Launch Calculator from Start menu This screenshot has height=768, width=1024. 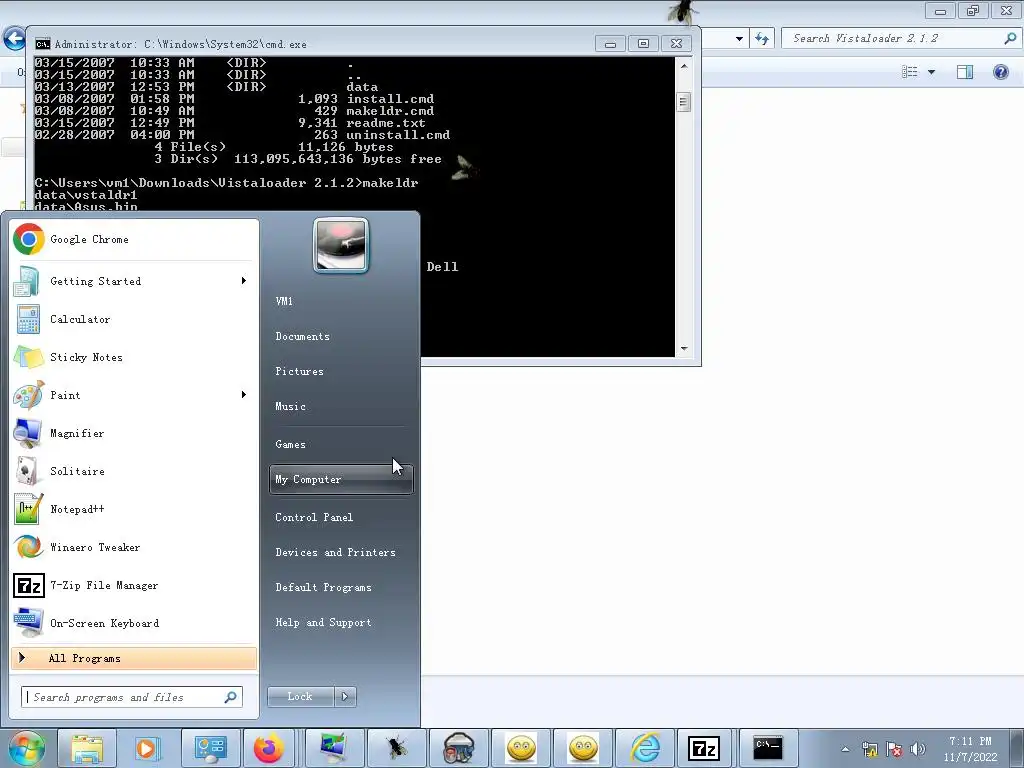coord(134,319)
